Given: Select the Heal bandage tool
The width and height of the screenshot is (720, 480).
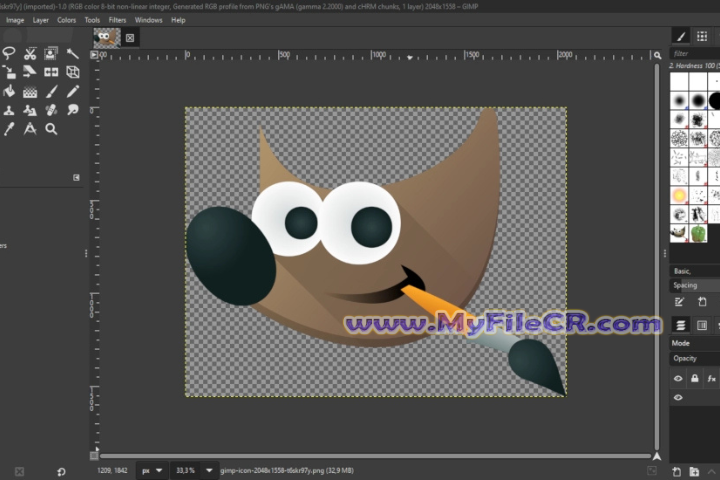Looking at the screenshot, I should [x=51, y=110].
